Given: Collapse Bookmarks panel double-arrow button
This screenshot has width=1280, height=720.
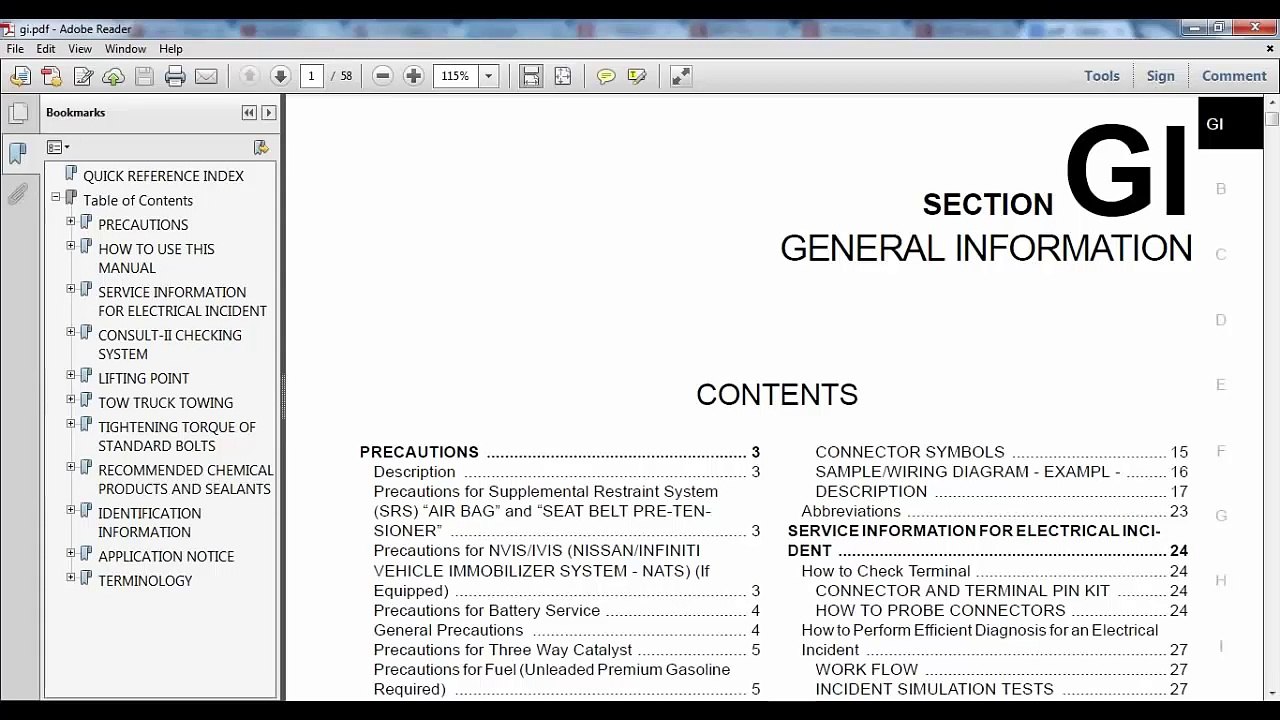Looking at the screenshot, I should click(249, 113).
